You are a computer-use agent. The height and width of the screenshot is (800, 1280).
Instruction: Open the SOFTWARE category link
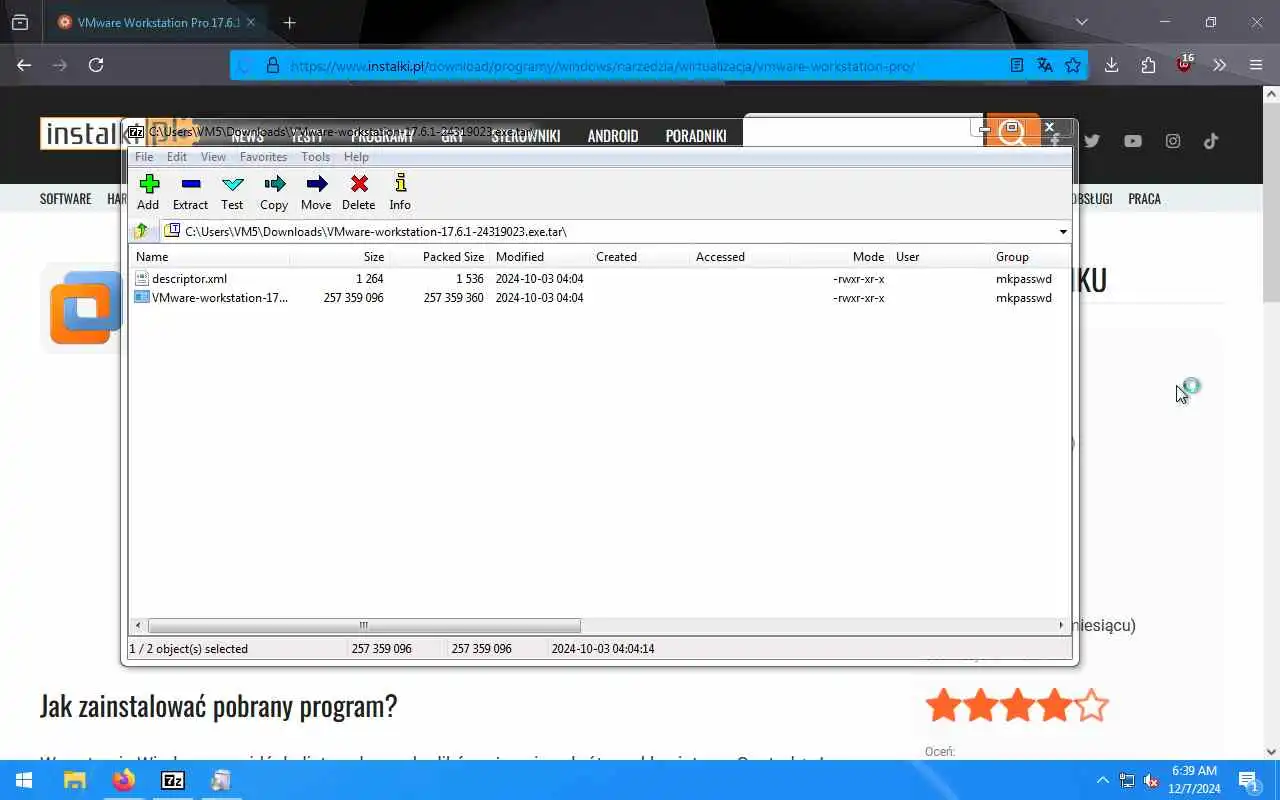(65, 199)
